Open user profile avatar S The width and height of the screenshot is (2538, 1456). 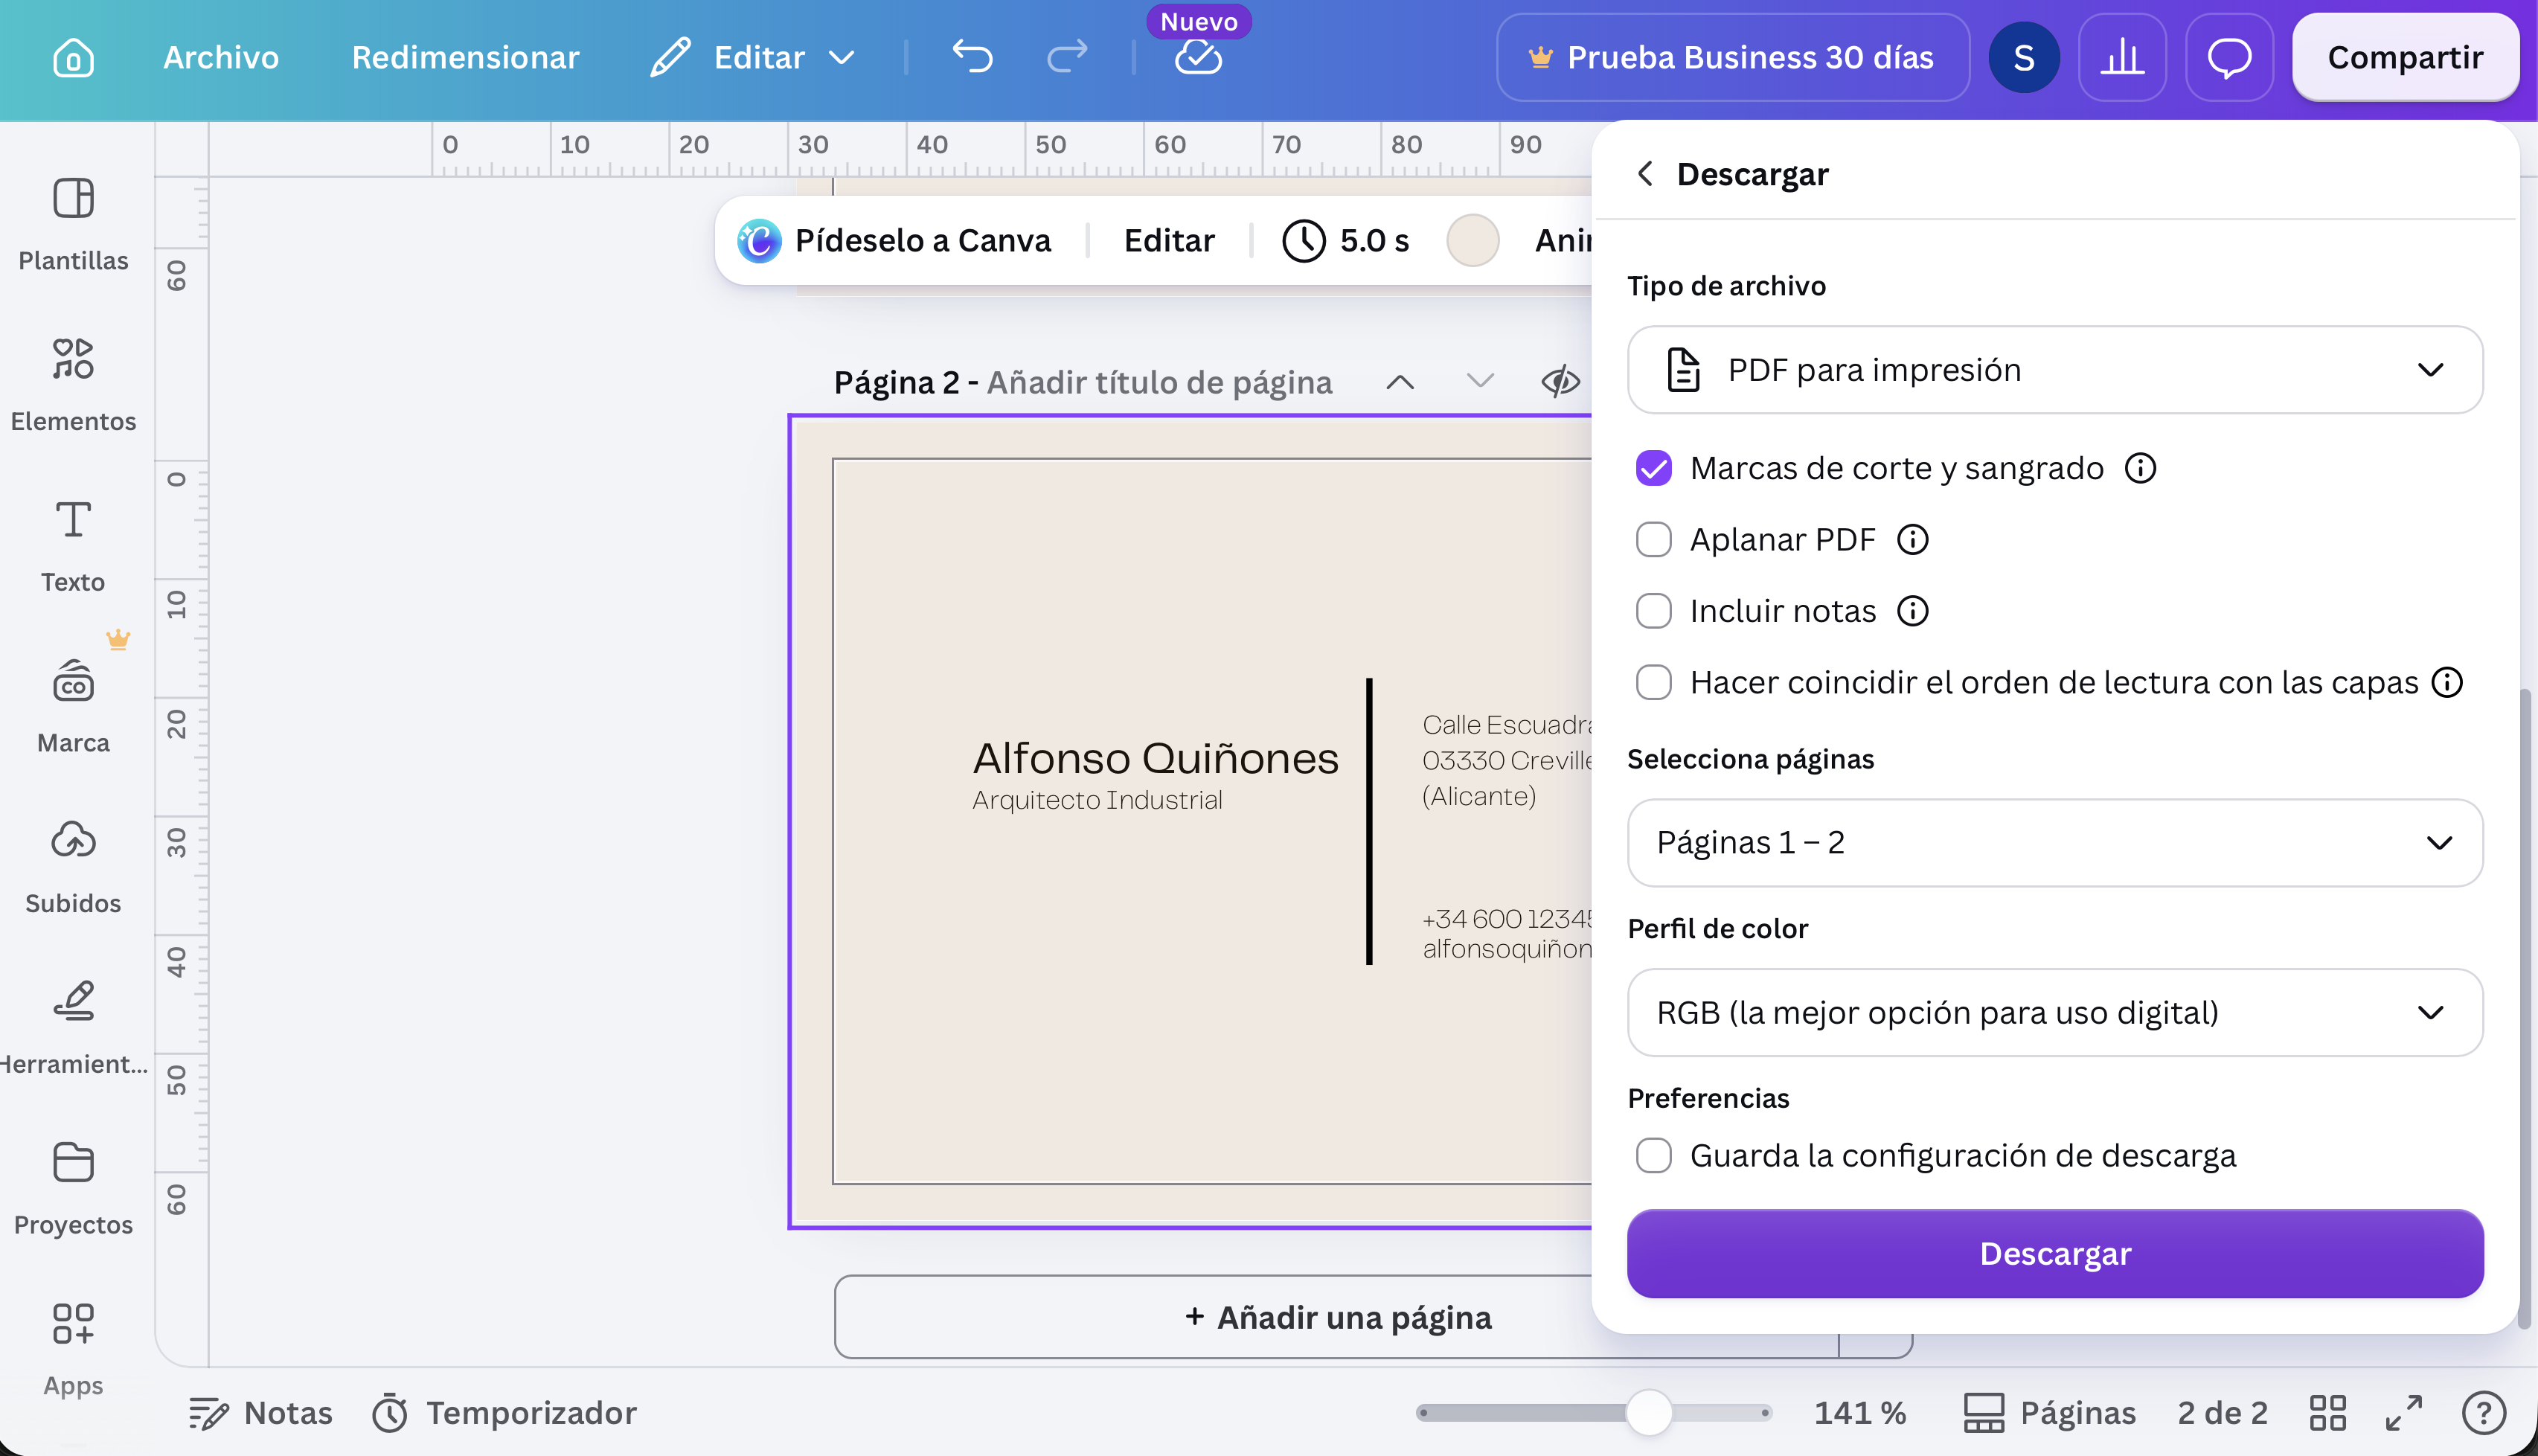(x=2024, y=57)
